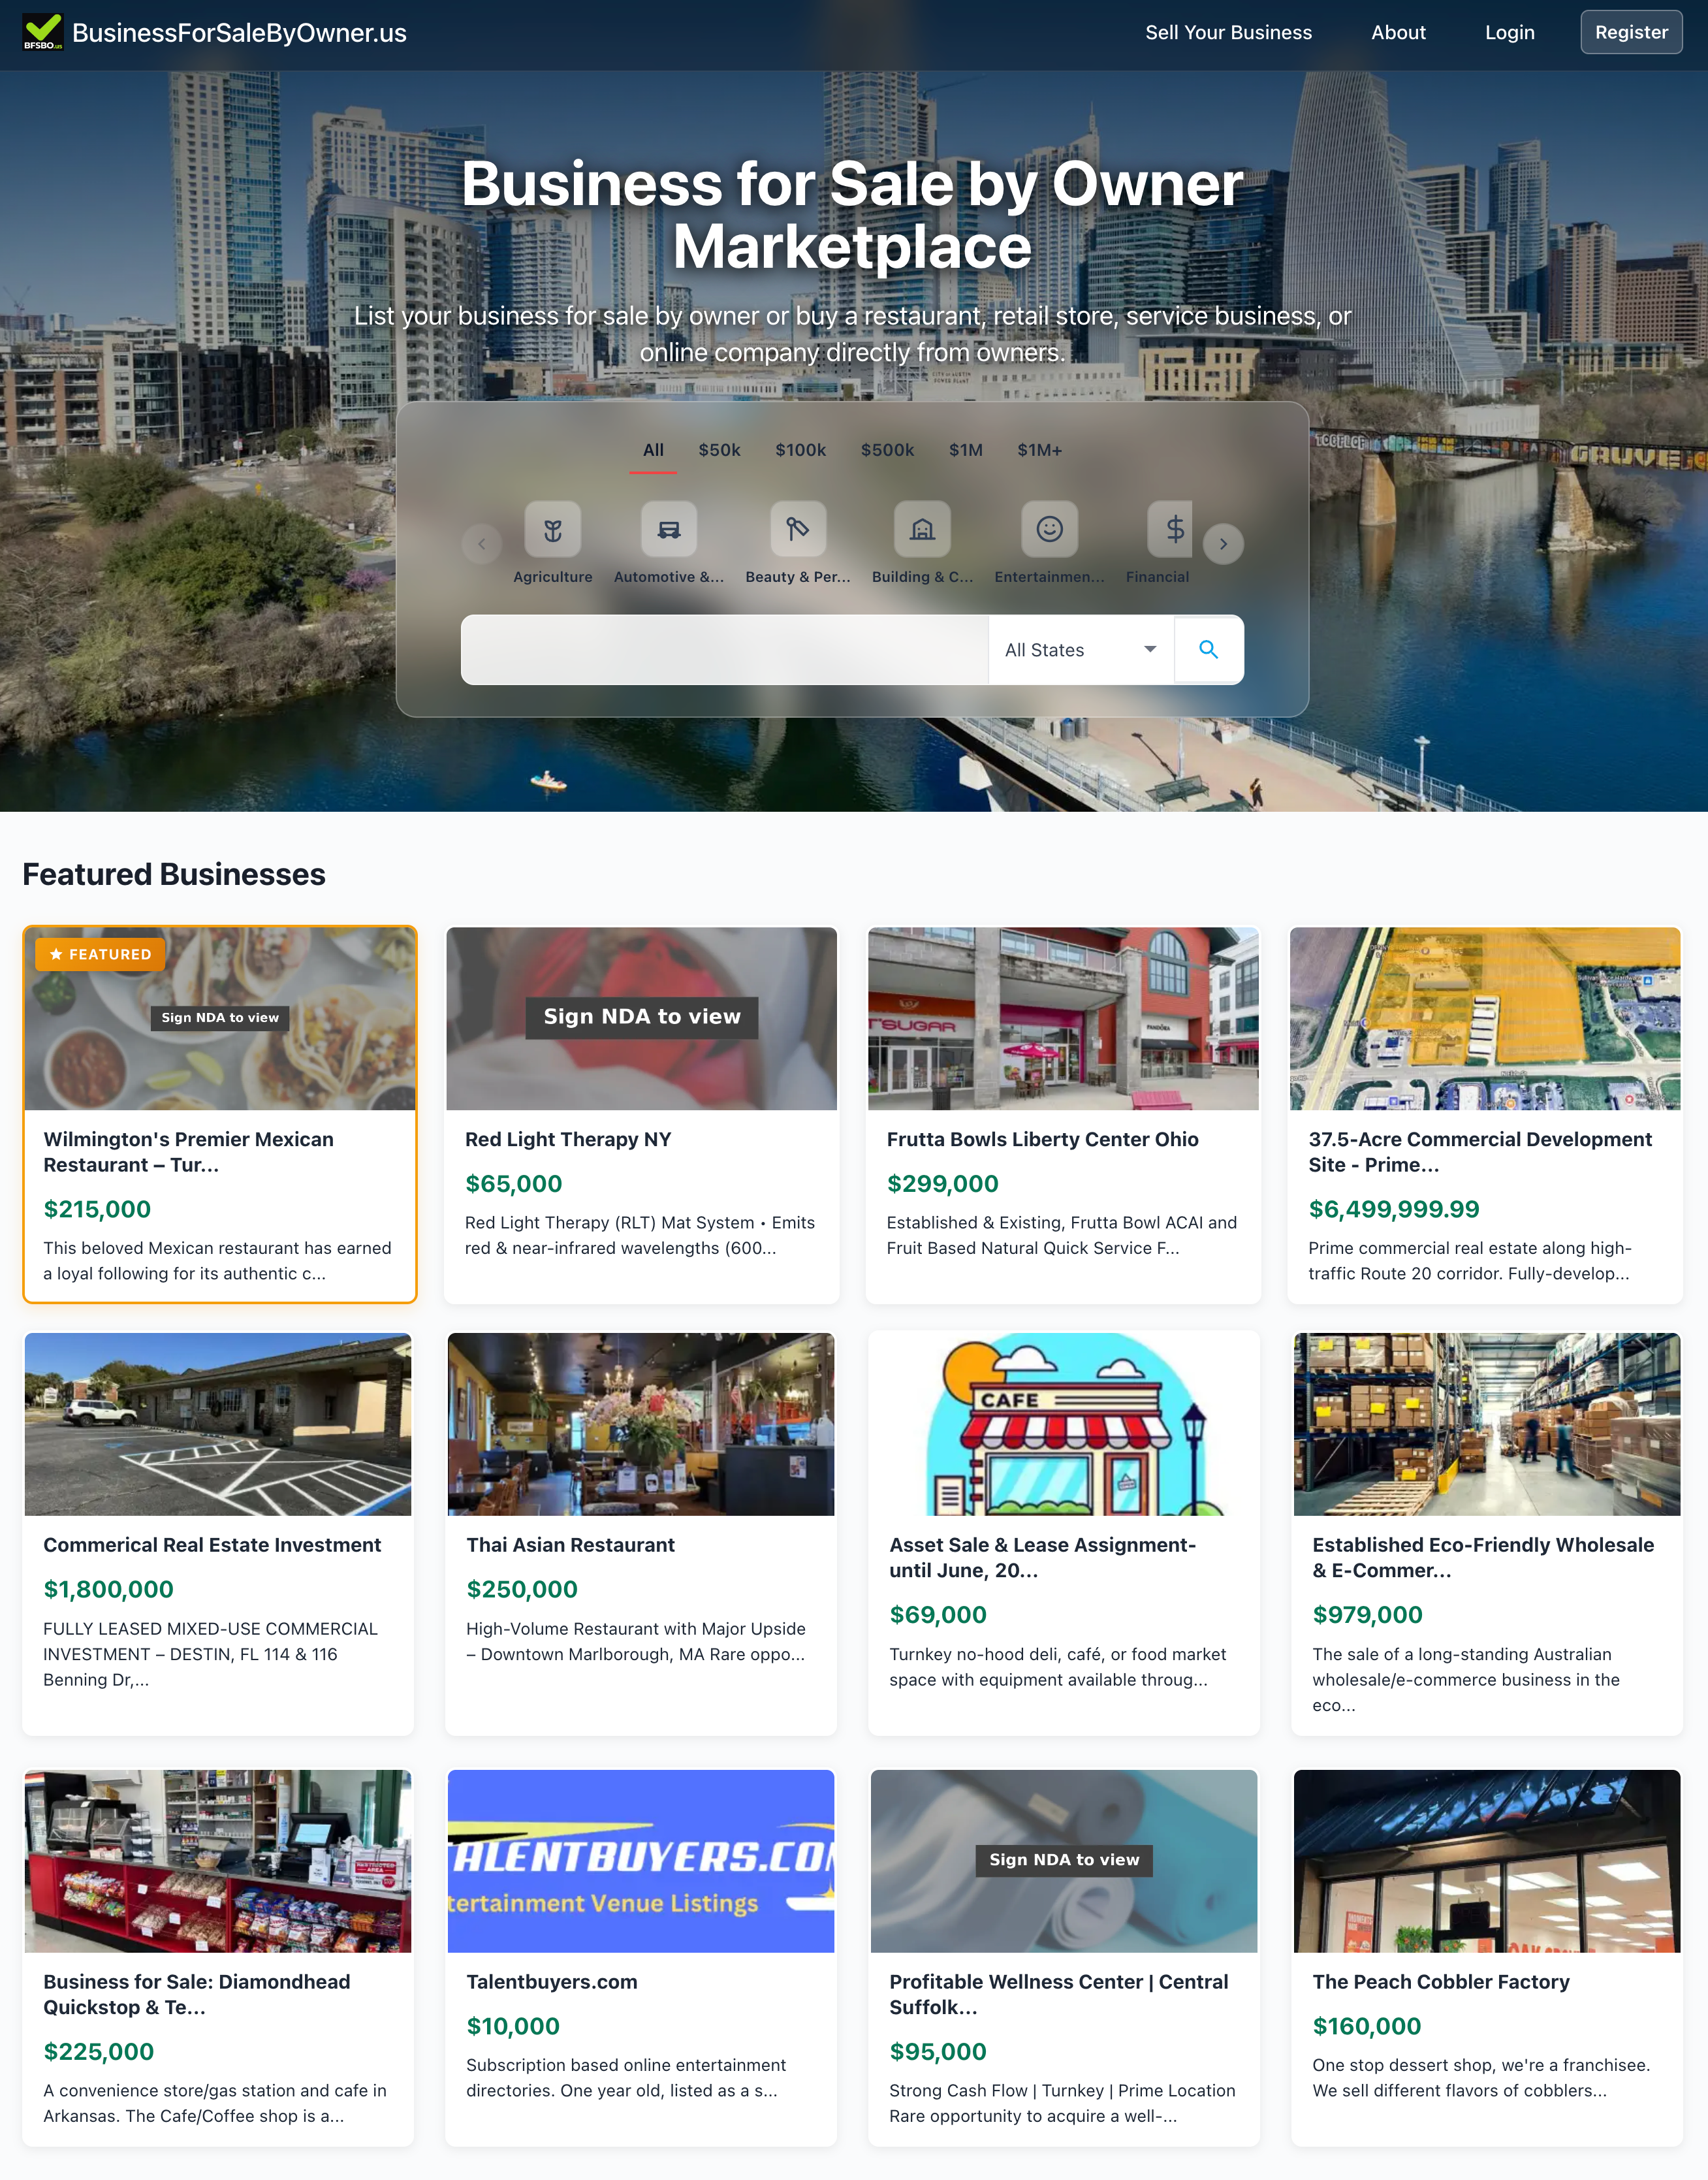This screenshot has height=2180, width=1708.
Task: Click the Building & Construction category icon
Action: click(x=922, y=529)
